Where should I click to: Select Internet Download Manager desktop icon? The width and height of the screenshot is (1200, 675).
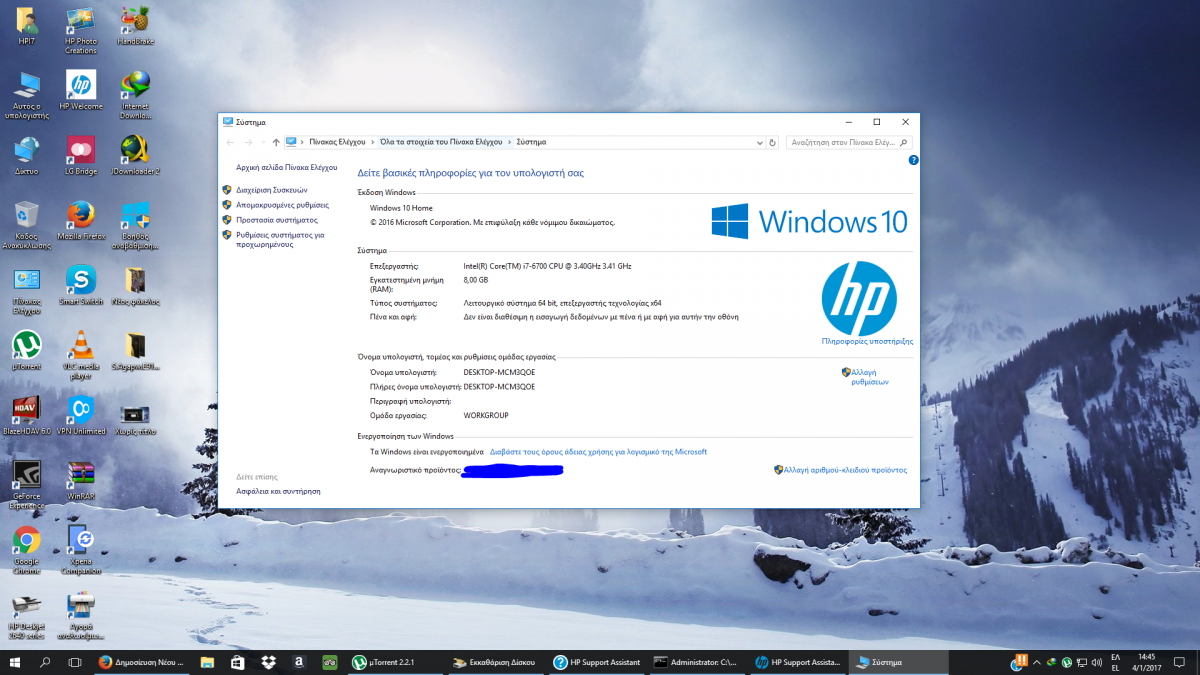click(135, 95)
